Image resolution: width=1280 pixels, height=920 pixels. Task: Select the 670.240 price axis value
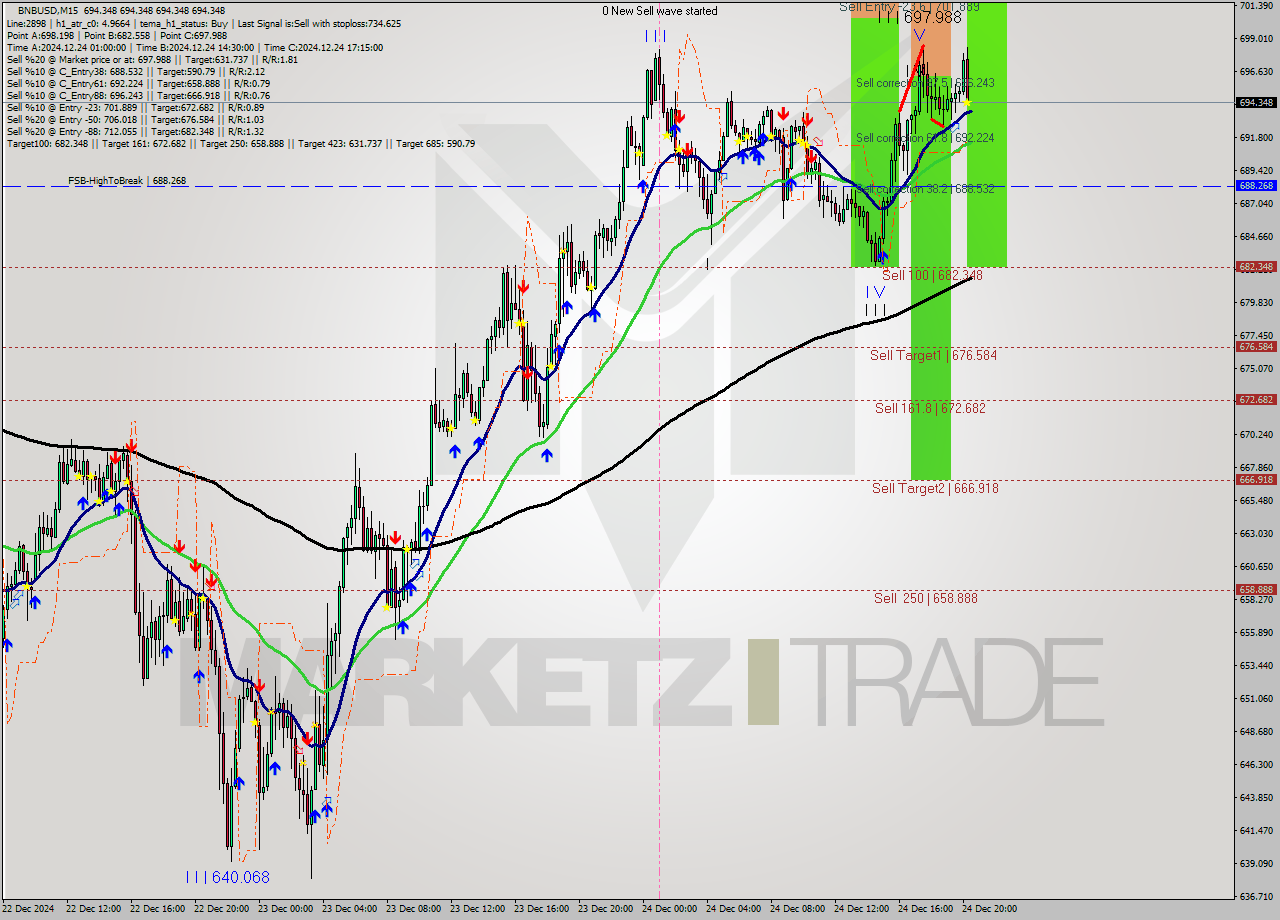[x=1256, y=435]
